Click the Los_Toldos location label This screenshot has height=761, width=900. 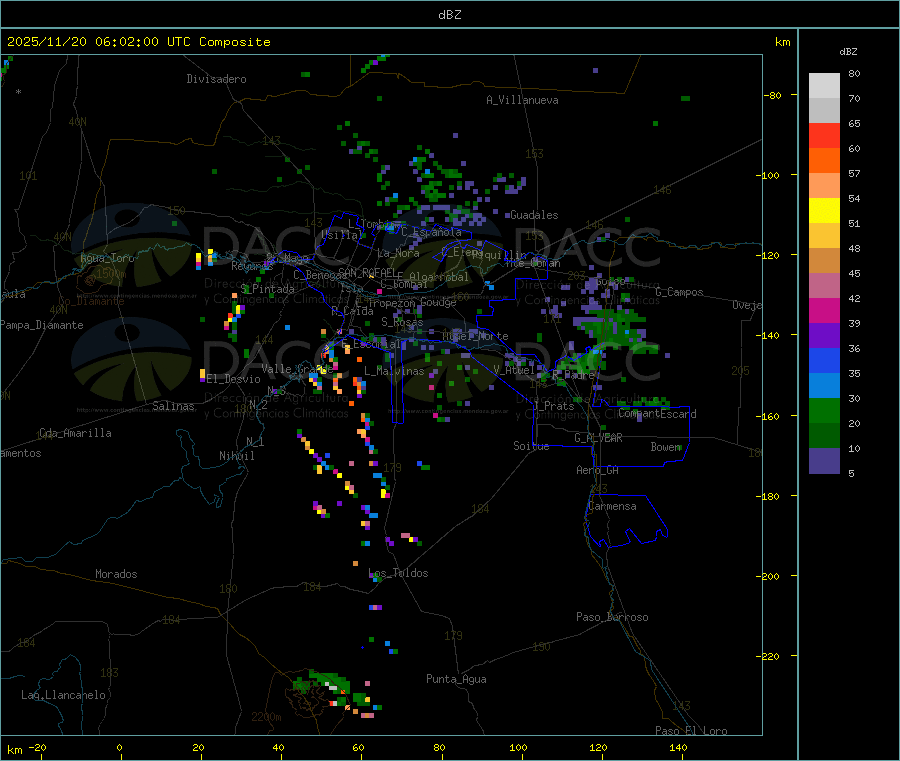click(398, 573)
